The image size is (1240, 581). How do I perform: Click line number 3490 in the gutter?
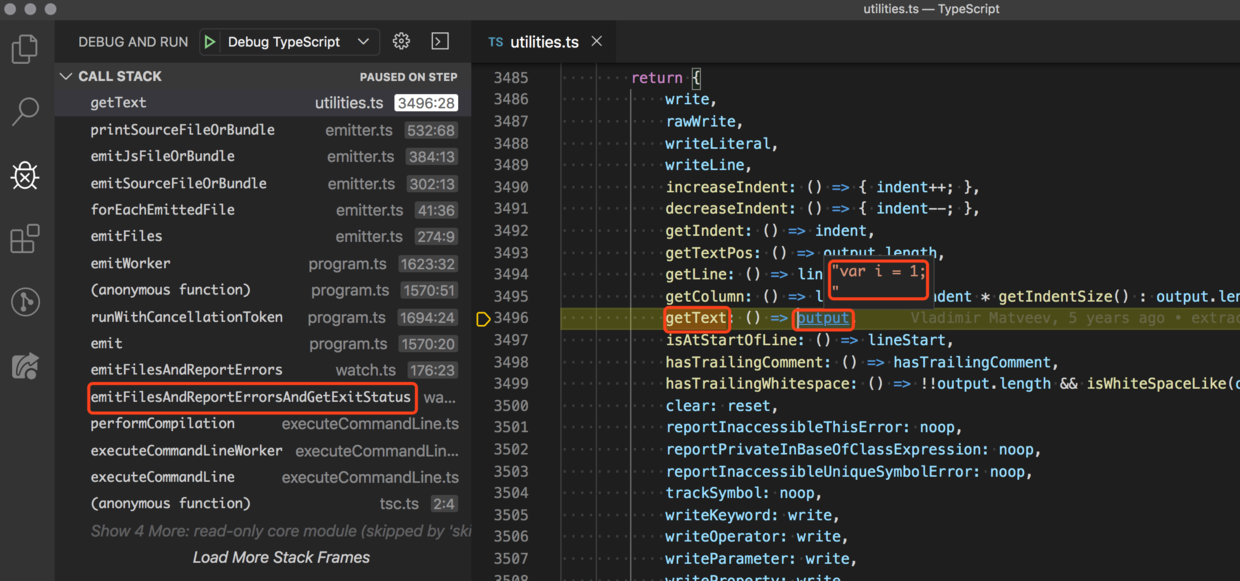(511, 187)
